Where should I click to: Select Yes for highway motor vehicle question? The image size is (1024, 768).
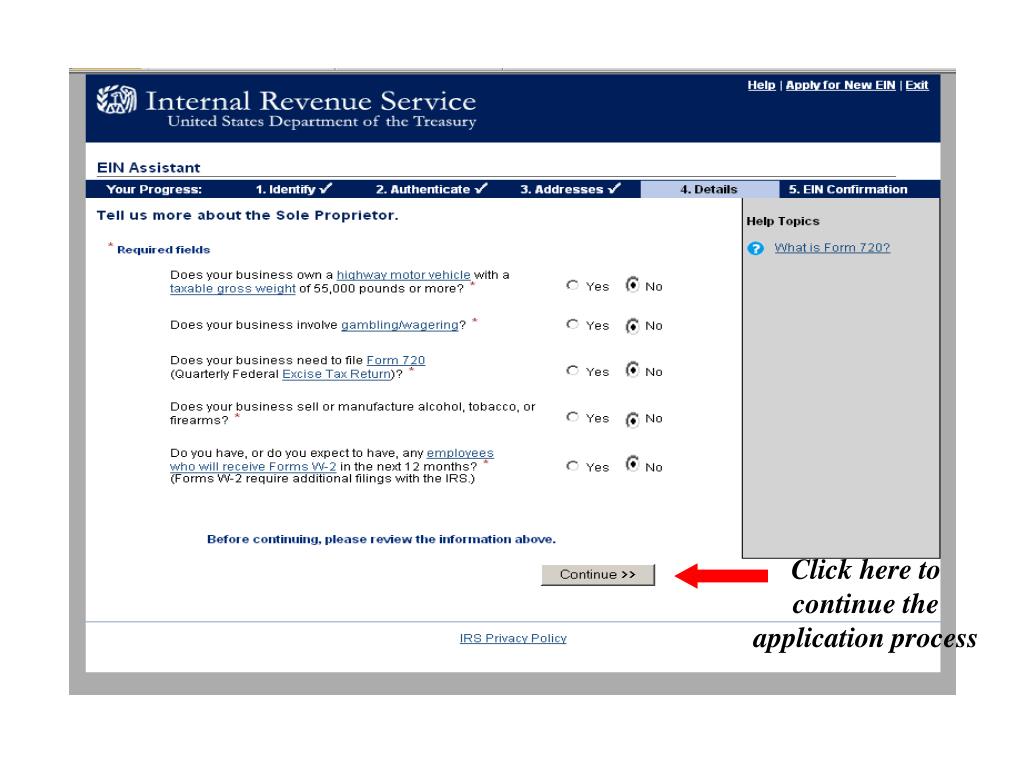click(572, 285)
